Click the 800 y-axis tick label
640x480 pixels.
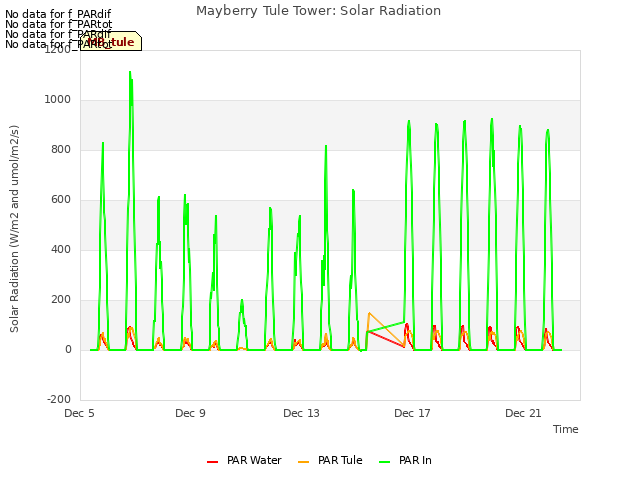61,149
